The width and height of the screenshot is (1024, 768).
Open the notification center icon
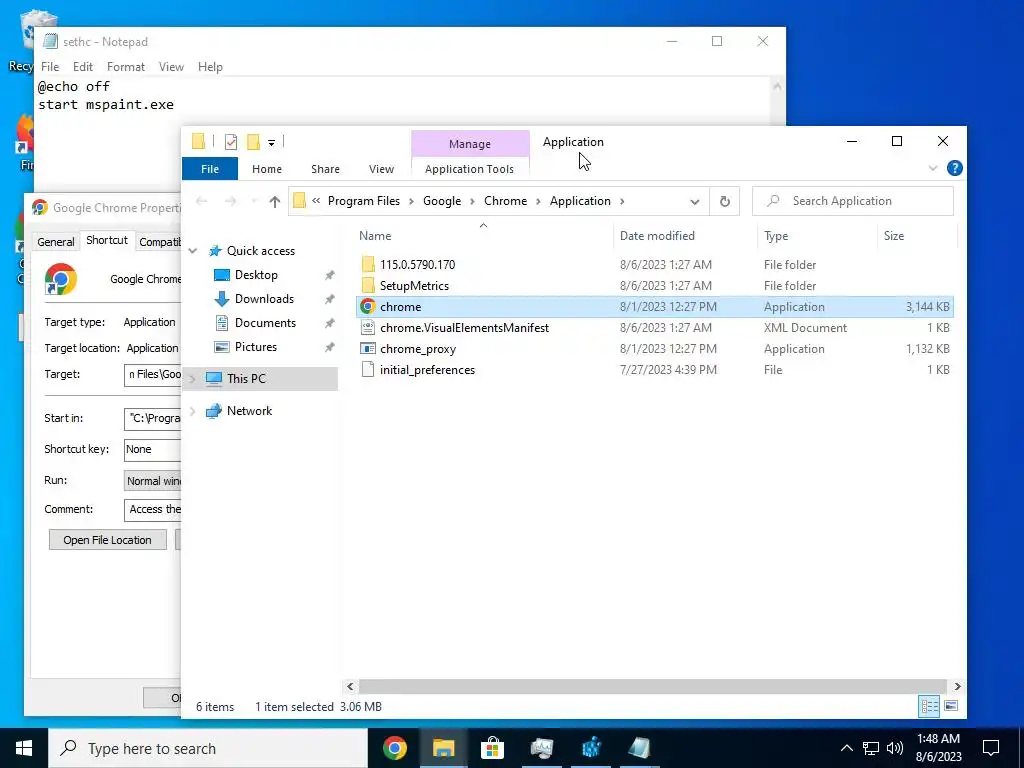click(991, 748)
